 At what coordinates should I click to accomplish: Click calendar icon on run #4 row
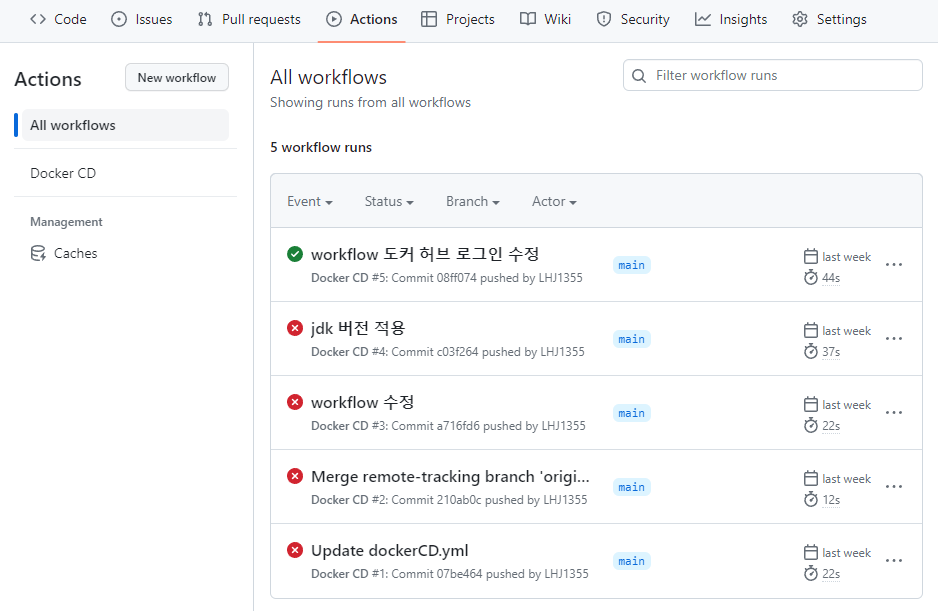click(x=811, y=330)
